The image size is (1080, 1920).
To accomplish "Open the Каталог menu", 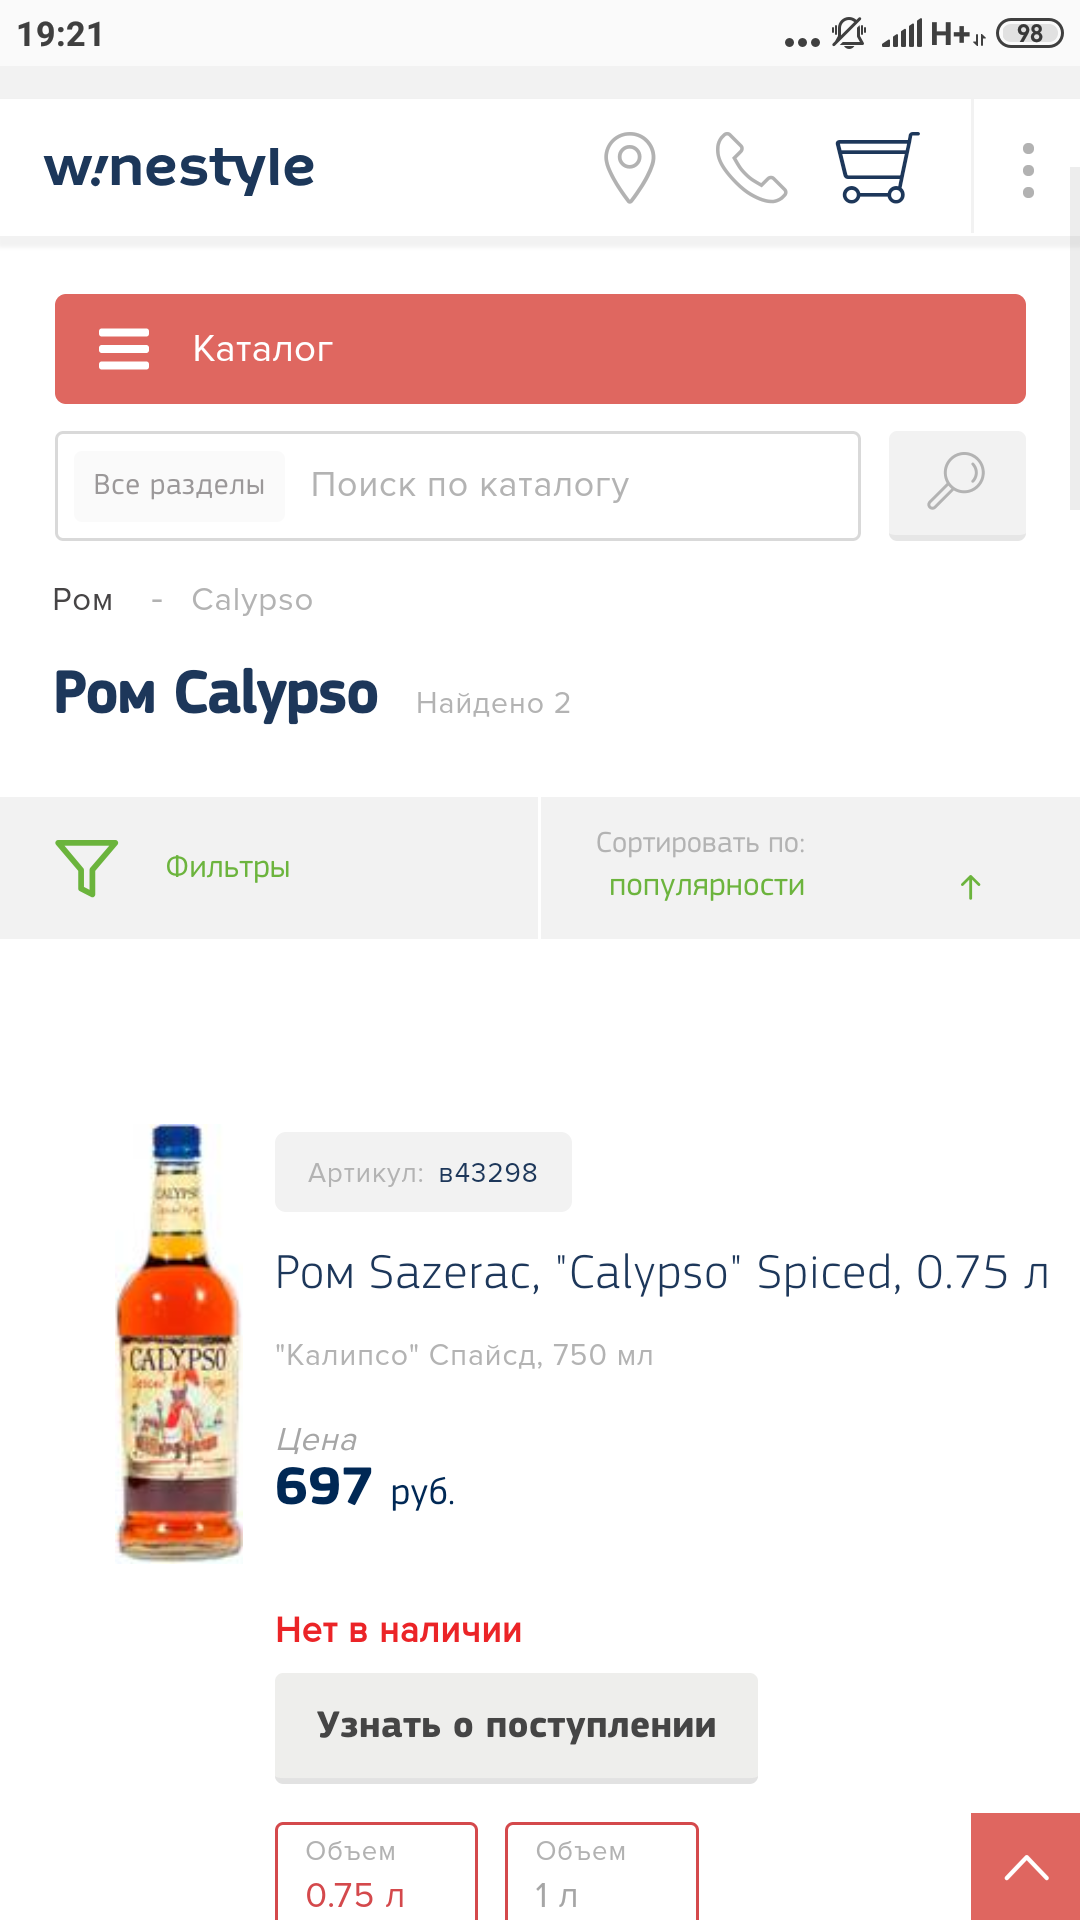I will (540, 349).
